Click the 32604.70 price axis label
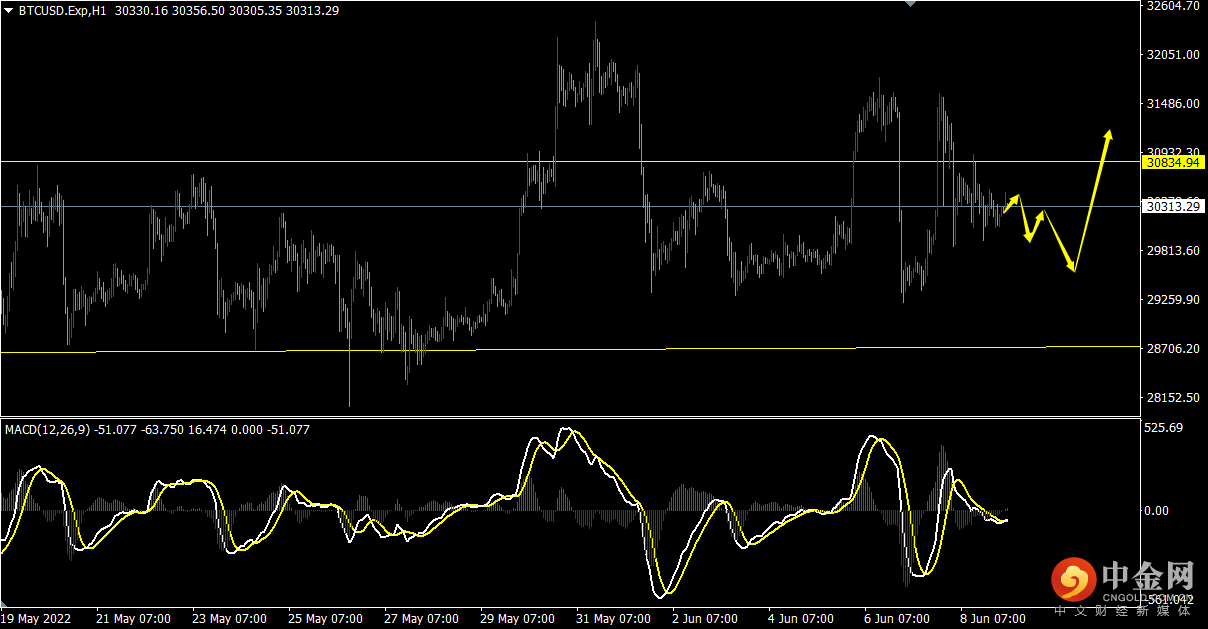This screenshot has width=1208, height=629. [x=1173, y=6]
